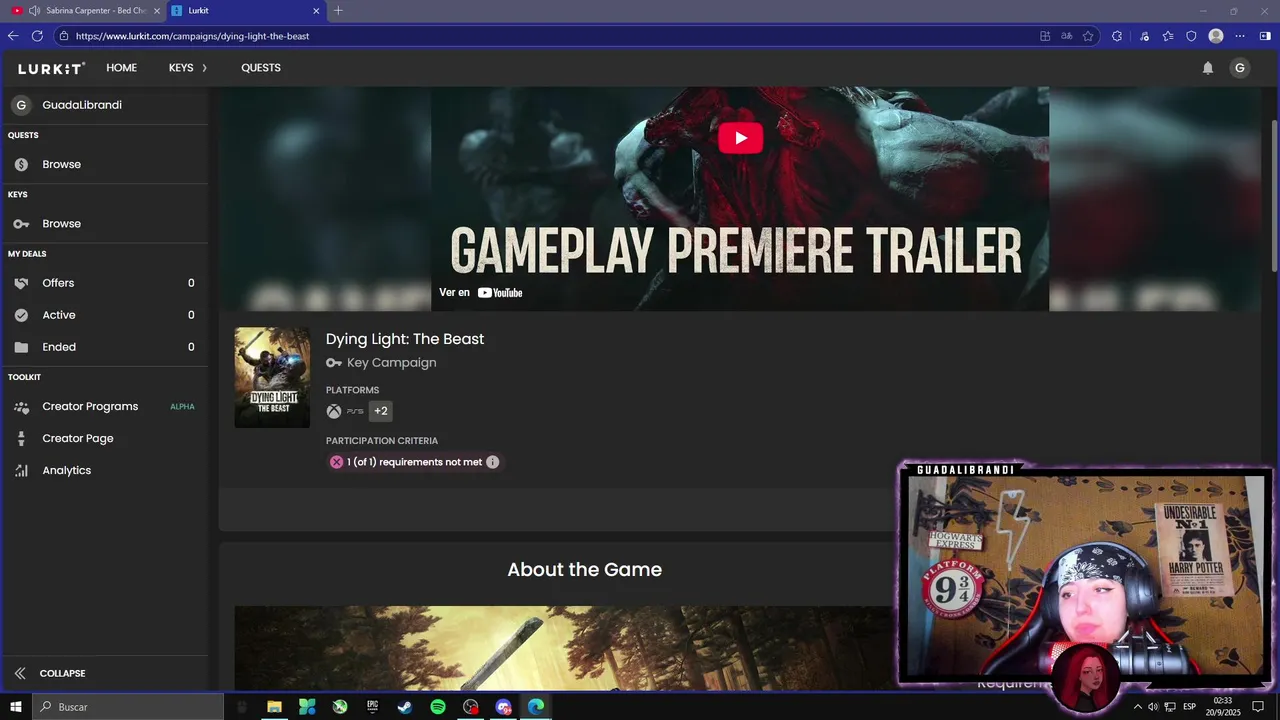Go to the HOME menu item
Screen dimensions: 1280x720
(x=122, y=68)
